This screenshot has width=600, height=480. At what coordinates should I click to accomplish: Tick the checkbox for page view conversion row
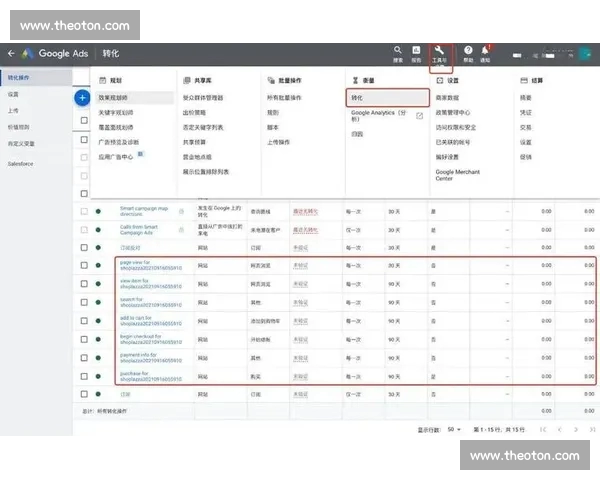click(84, 266)
